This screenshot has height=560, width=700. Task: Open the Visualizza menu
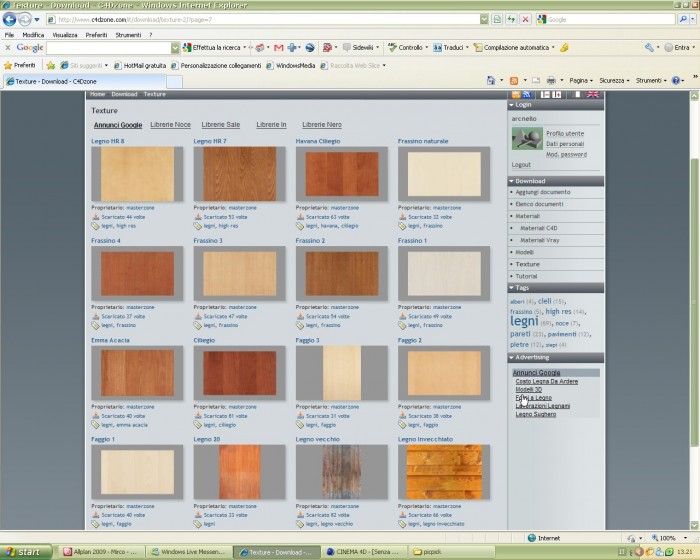pos(65,35)
